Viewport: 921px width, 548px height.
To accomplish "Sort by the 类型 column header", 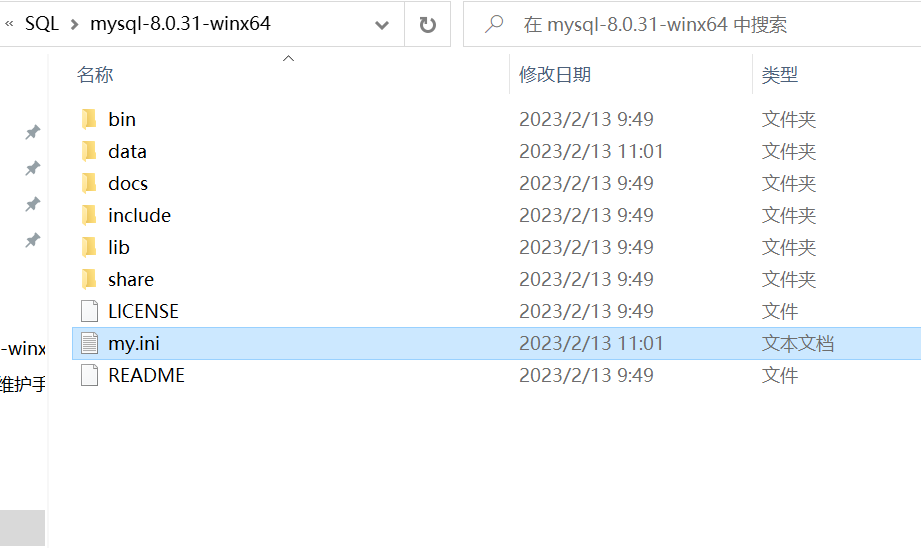I will (x=779, y=75).
